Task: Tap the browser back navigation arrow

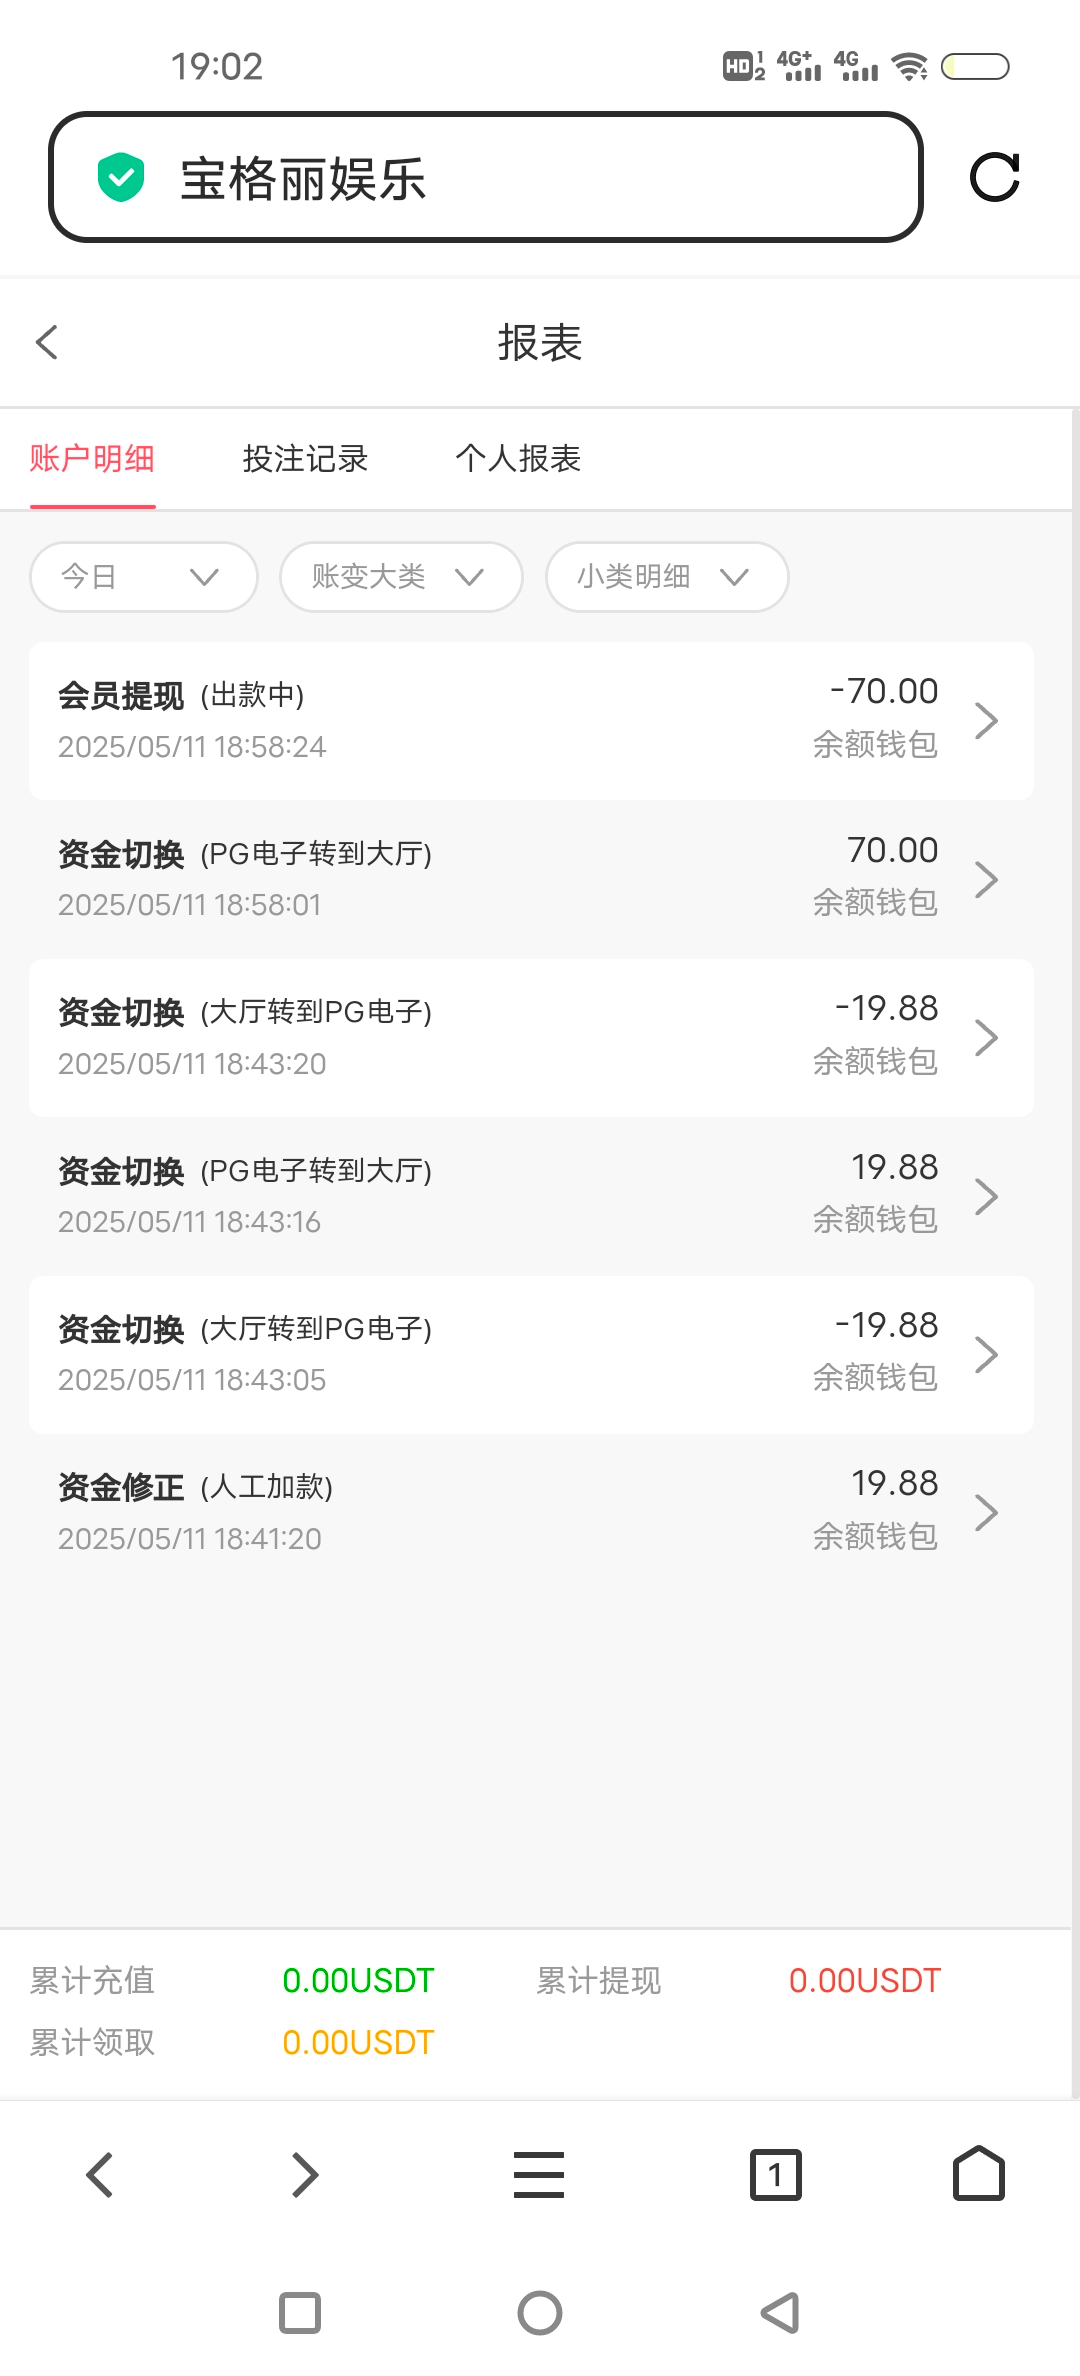Action: 100,2175
